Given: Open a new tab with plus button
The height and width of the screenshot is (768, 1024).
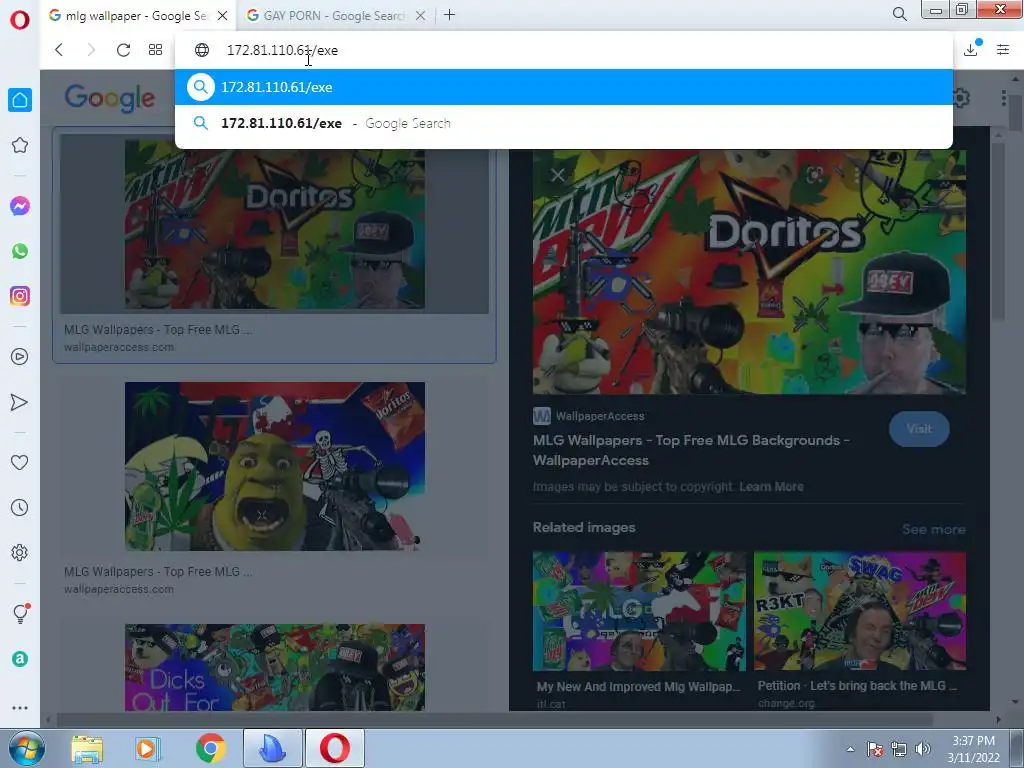Looking at the screenshot, I should click(x=449, y=15).
